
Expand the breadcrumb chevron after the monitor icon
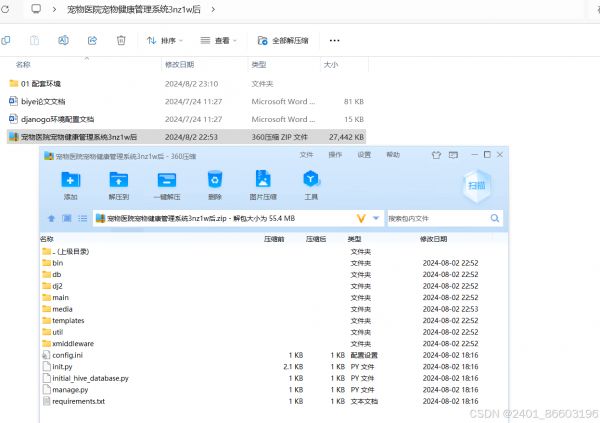coord(54,9)
